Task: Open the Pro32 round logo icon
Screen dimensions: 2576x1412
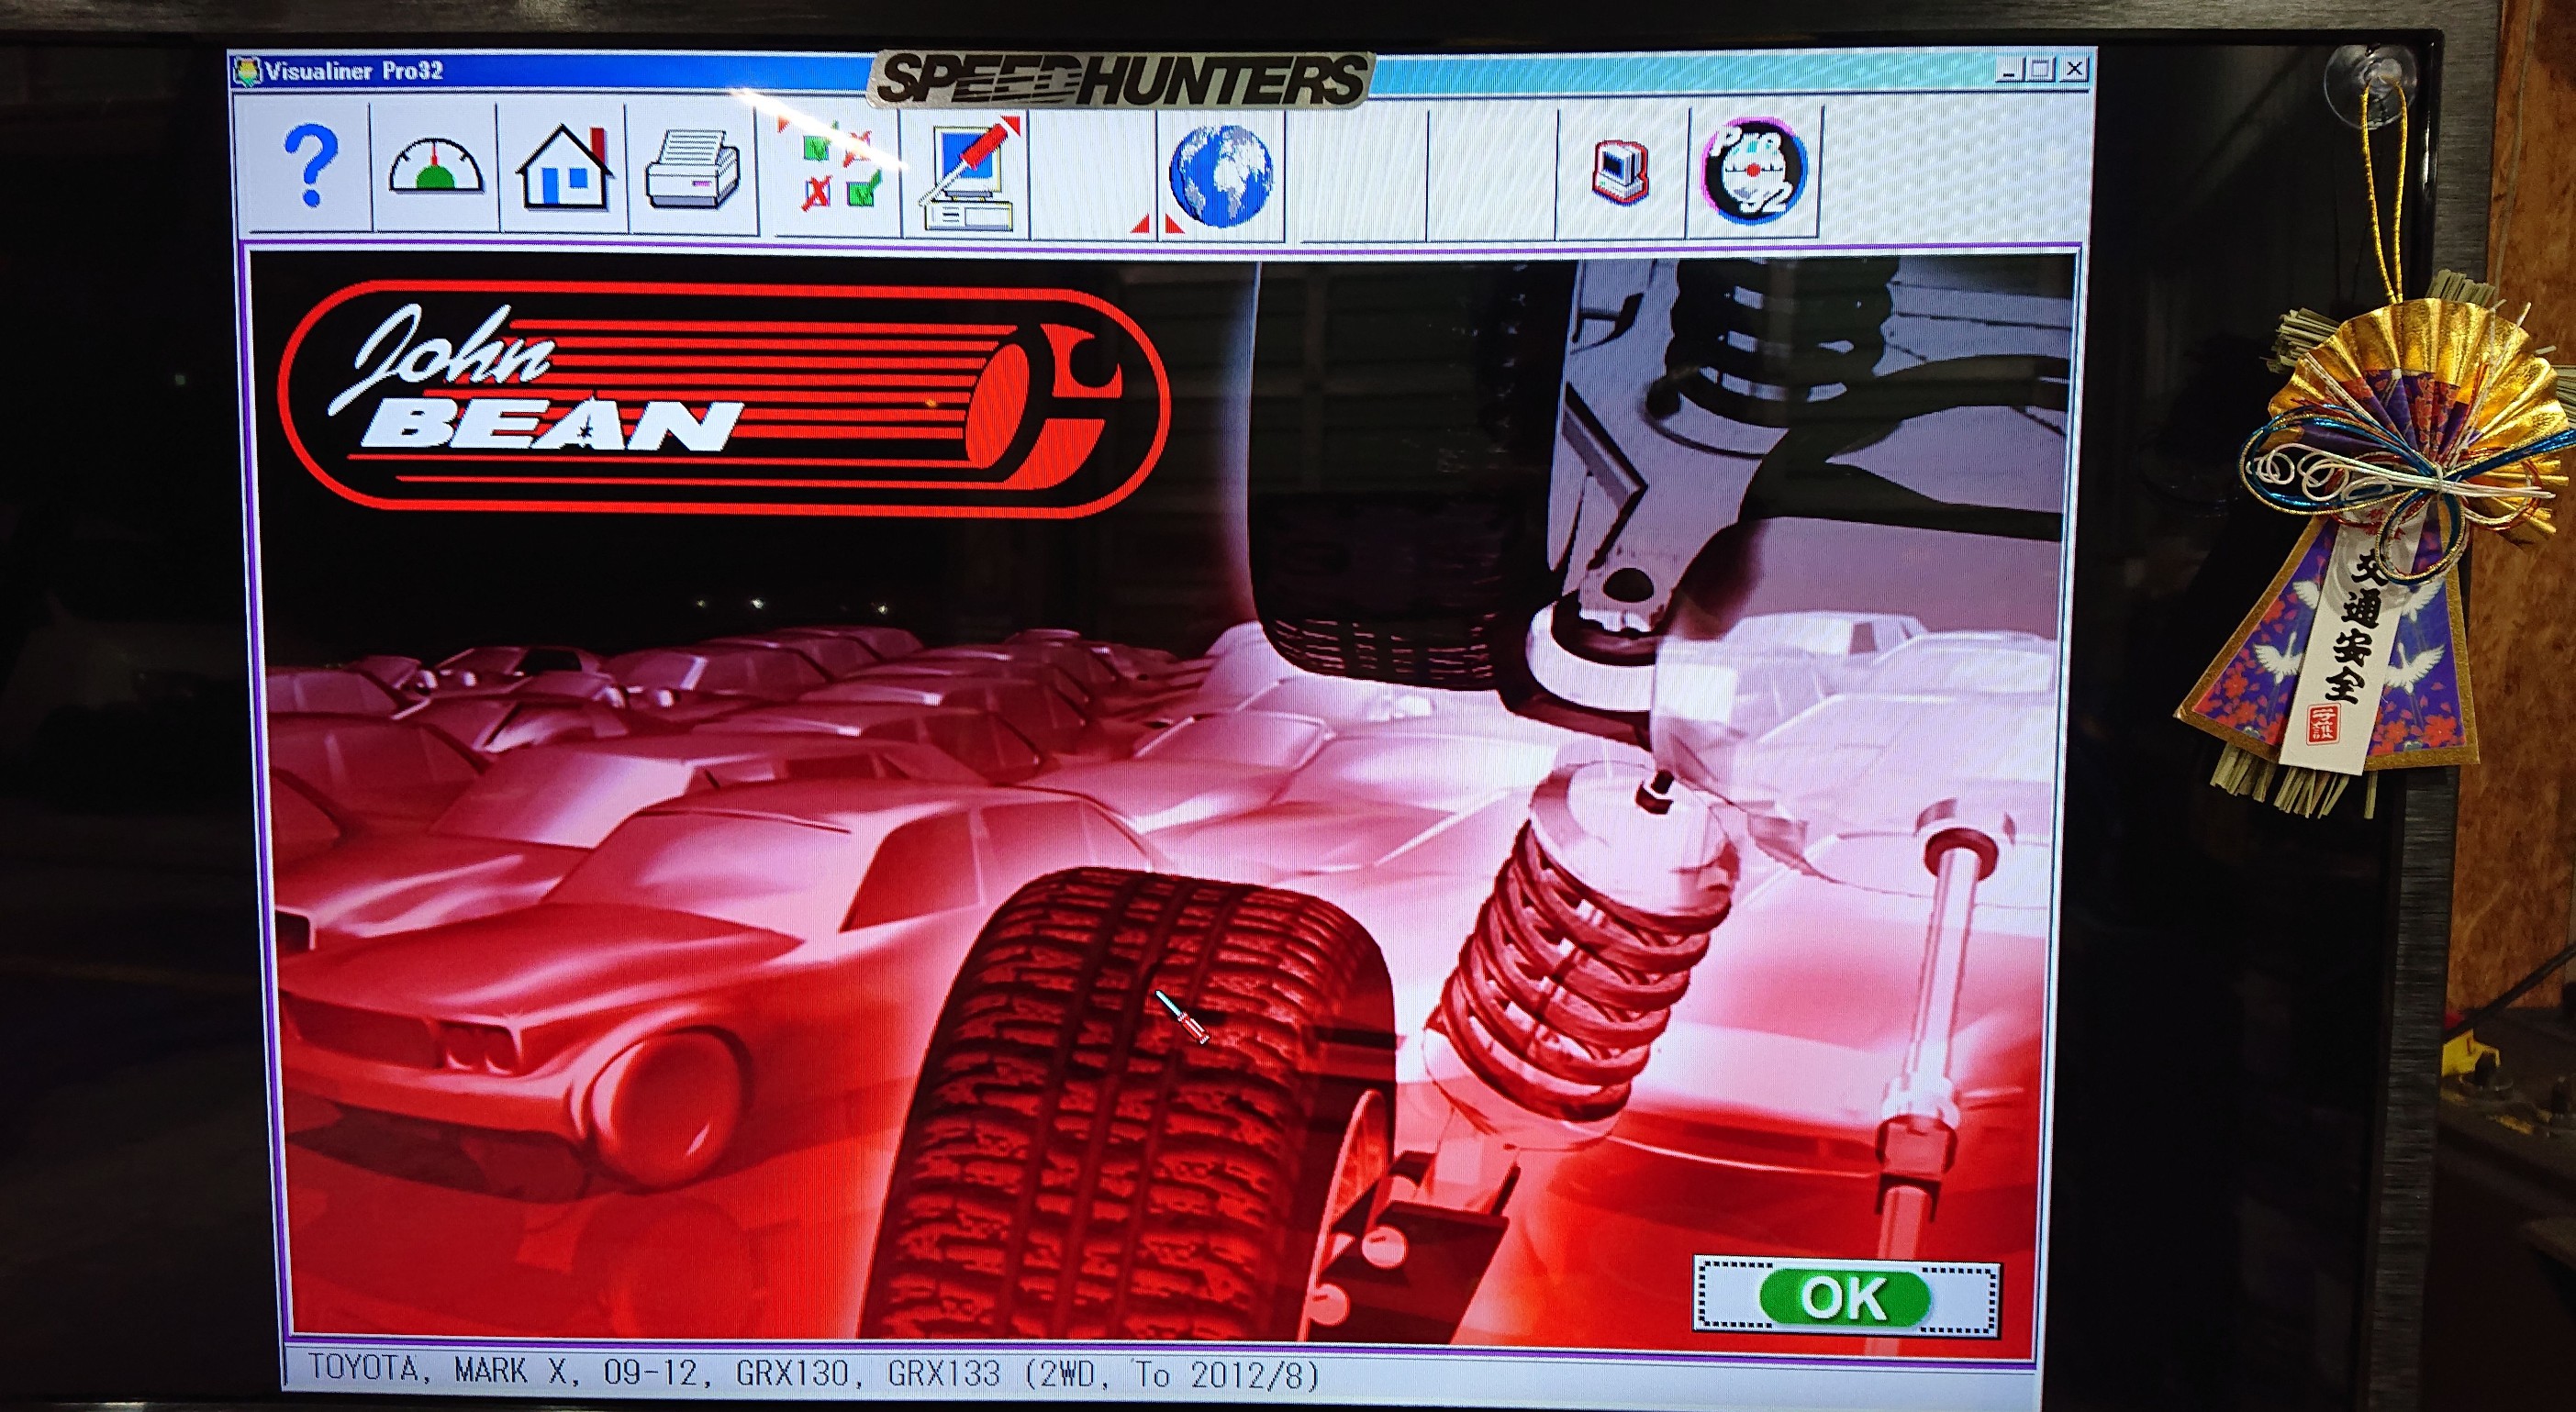Action: (x=1753, y=171)
